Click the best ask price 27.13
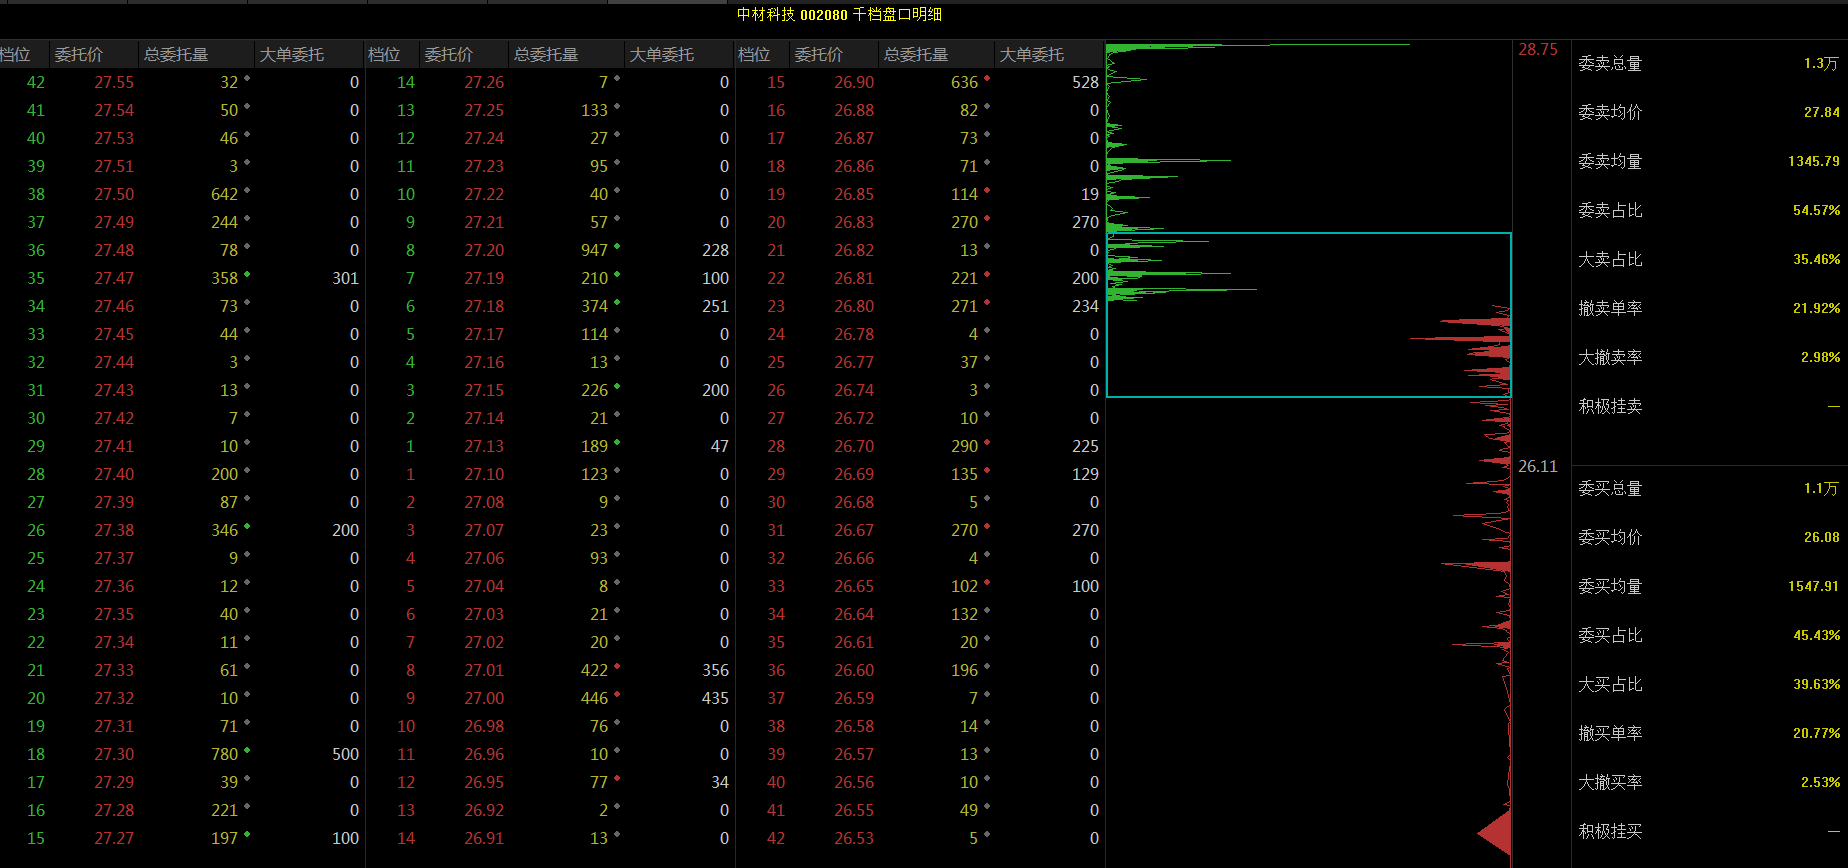Viewport: 1848px width, 868px height. (x=484, y=446)
